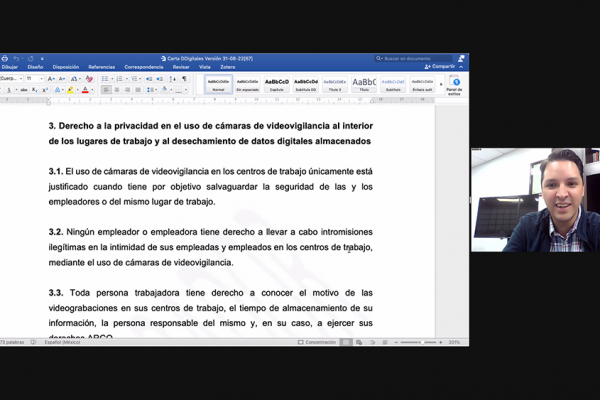Screen dimensions: 600x400
Task: Apply multilevel list
Action: click(134, 79)
